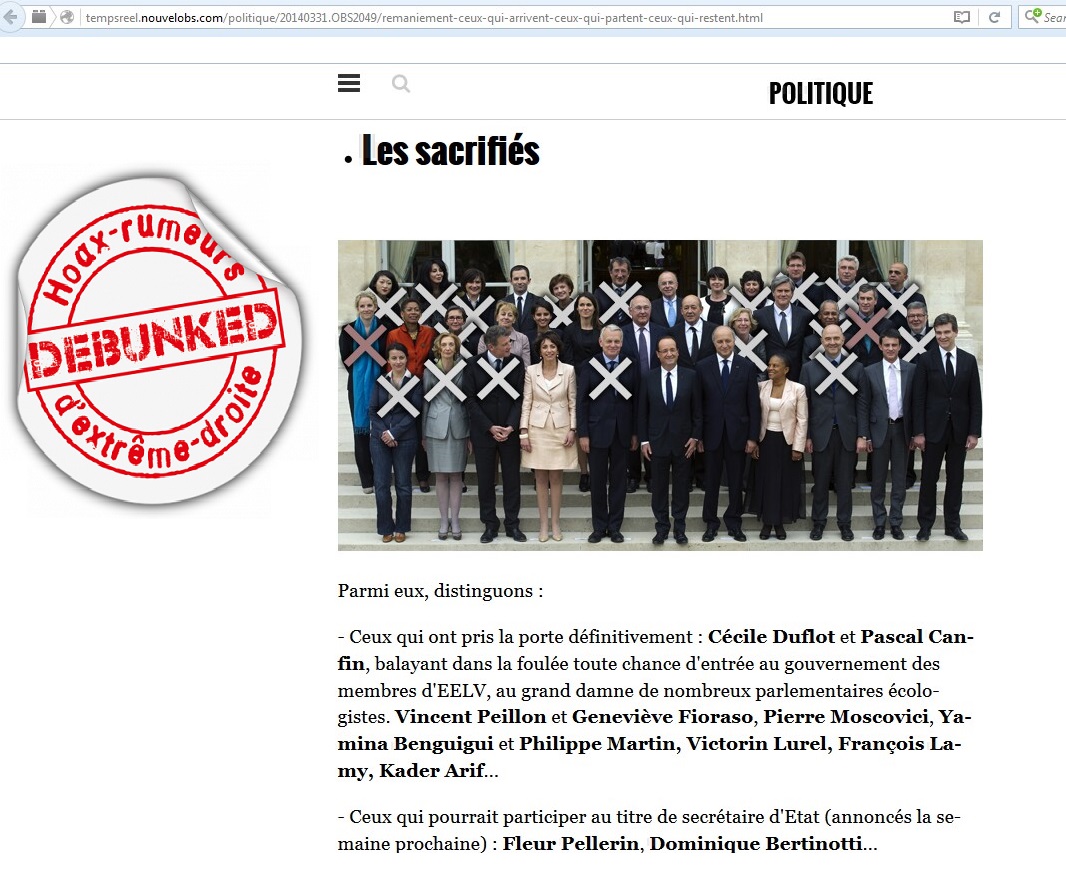This screenshot has height=880, width=1066.
Task: Click in the browser search box
Action: (1043, 17)
